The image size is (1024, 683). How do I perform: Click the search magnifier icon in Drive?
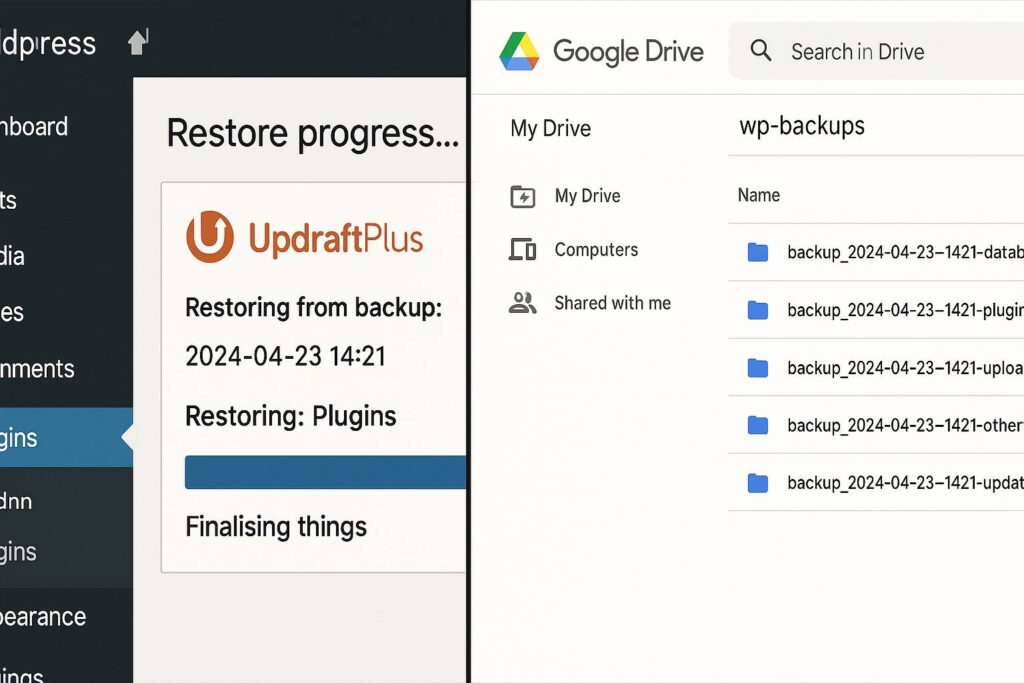[x=761, y=51]
